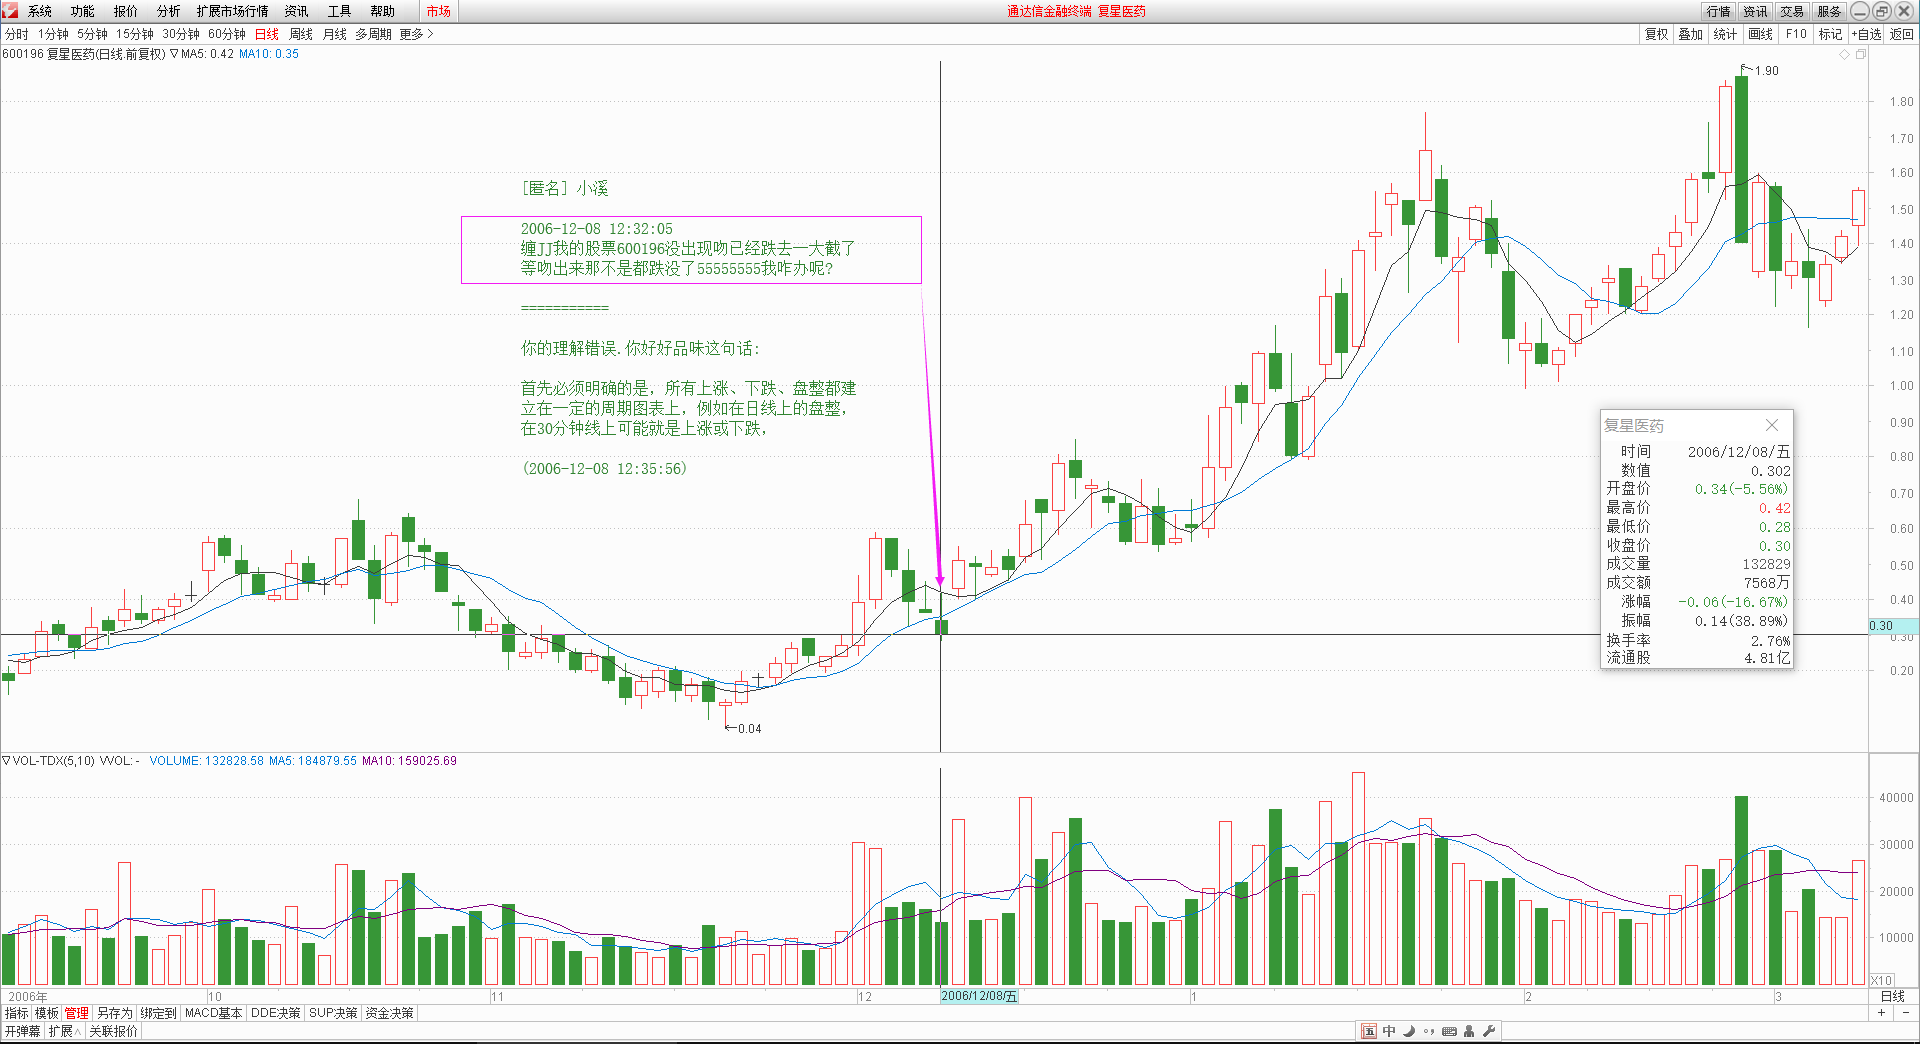Select the red 市场 tab
The width and height of the screenshot is (1920, 1044).
point(438,11)
